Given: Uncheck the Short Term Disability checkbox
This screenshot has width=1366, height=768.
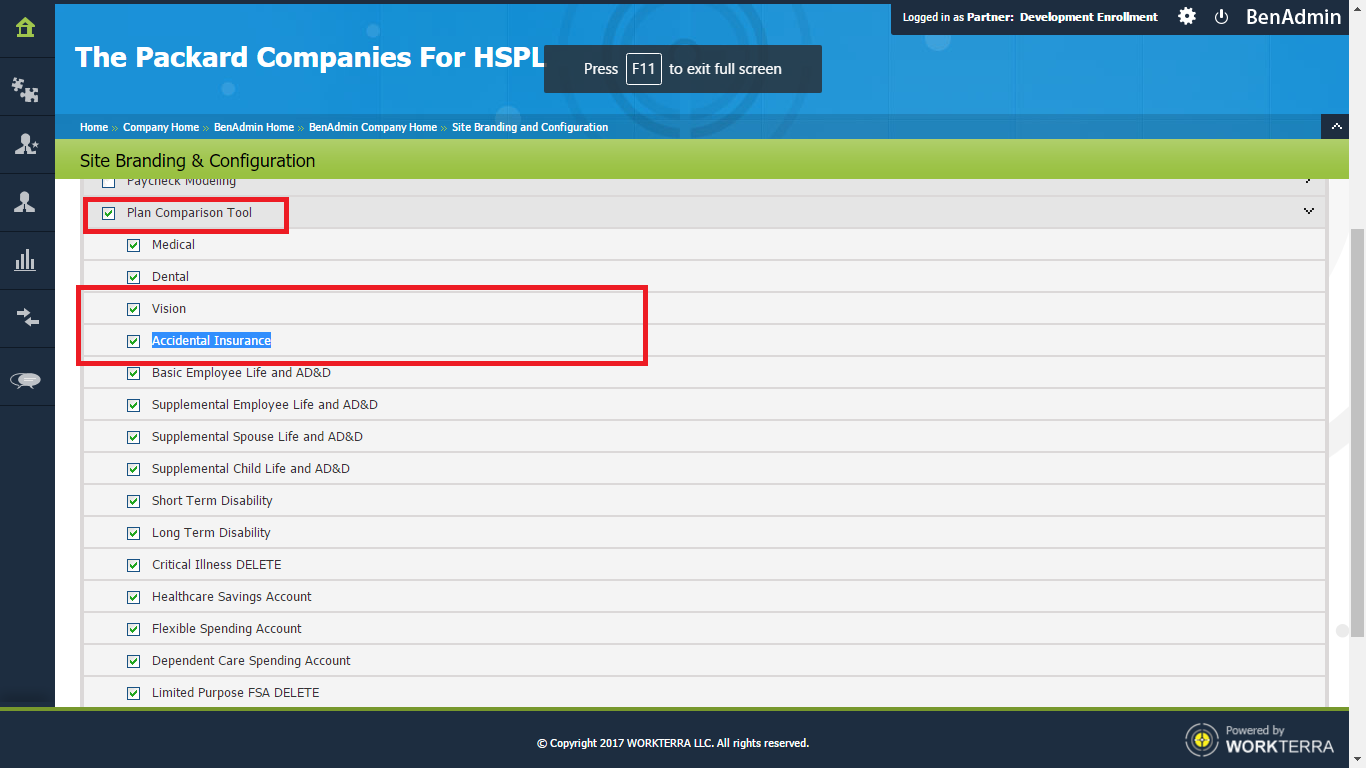Looking at the screenshot, I should [x=134, y=501].
